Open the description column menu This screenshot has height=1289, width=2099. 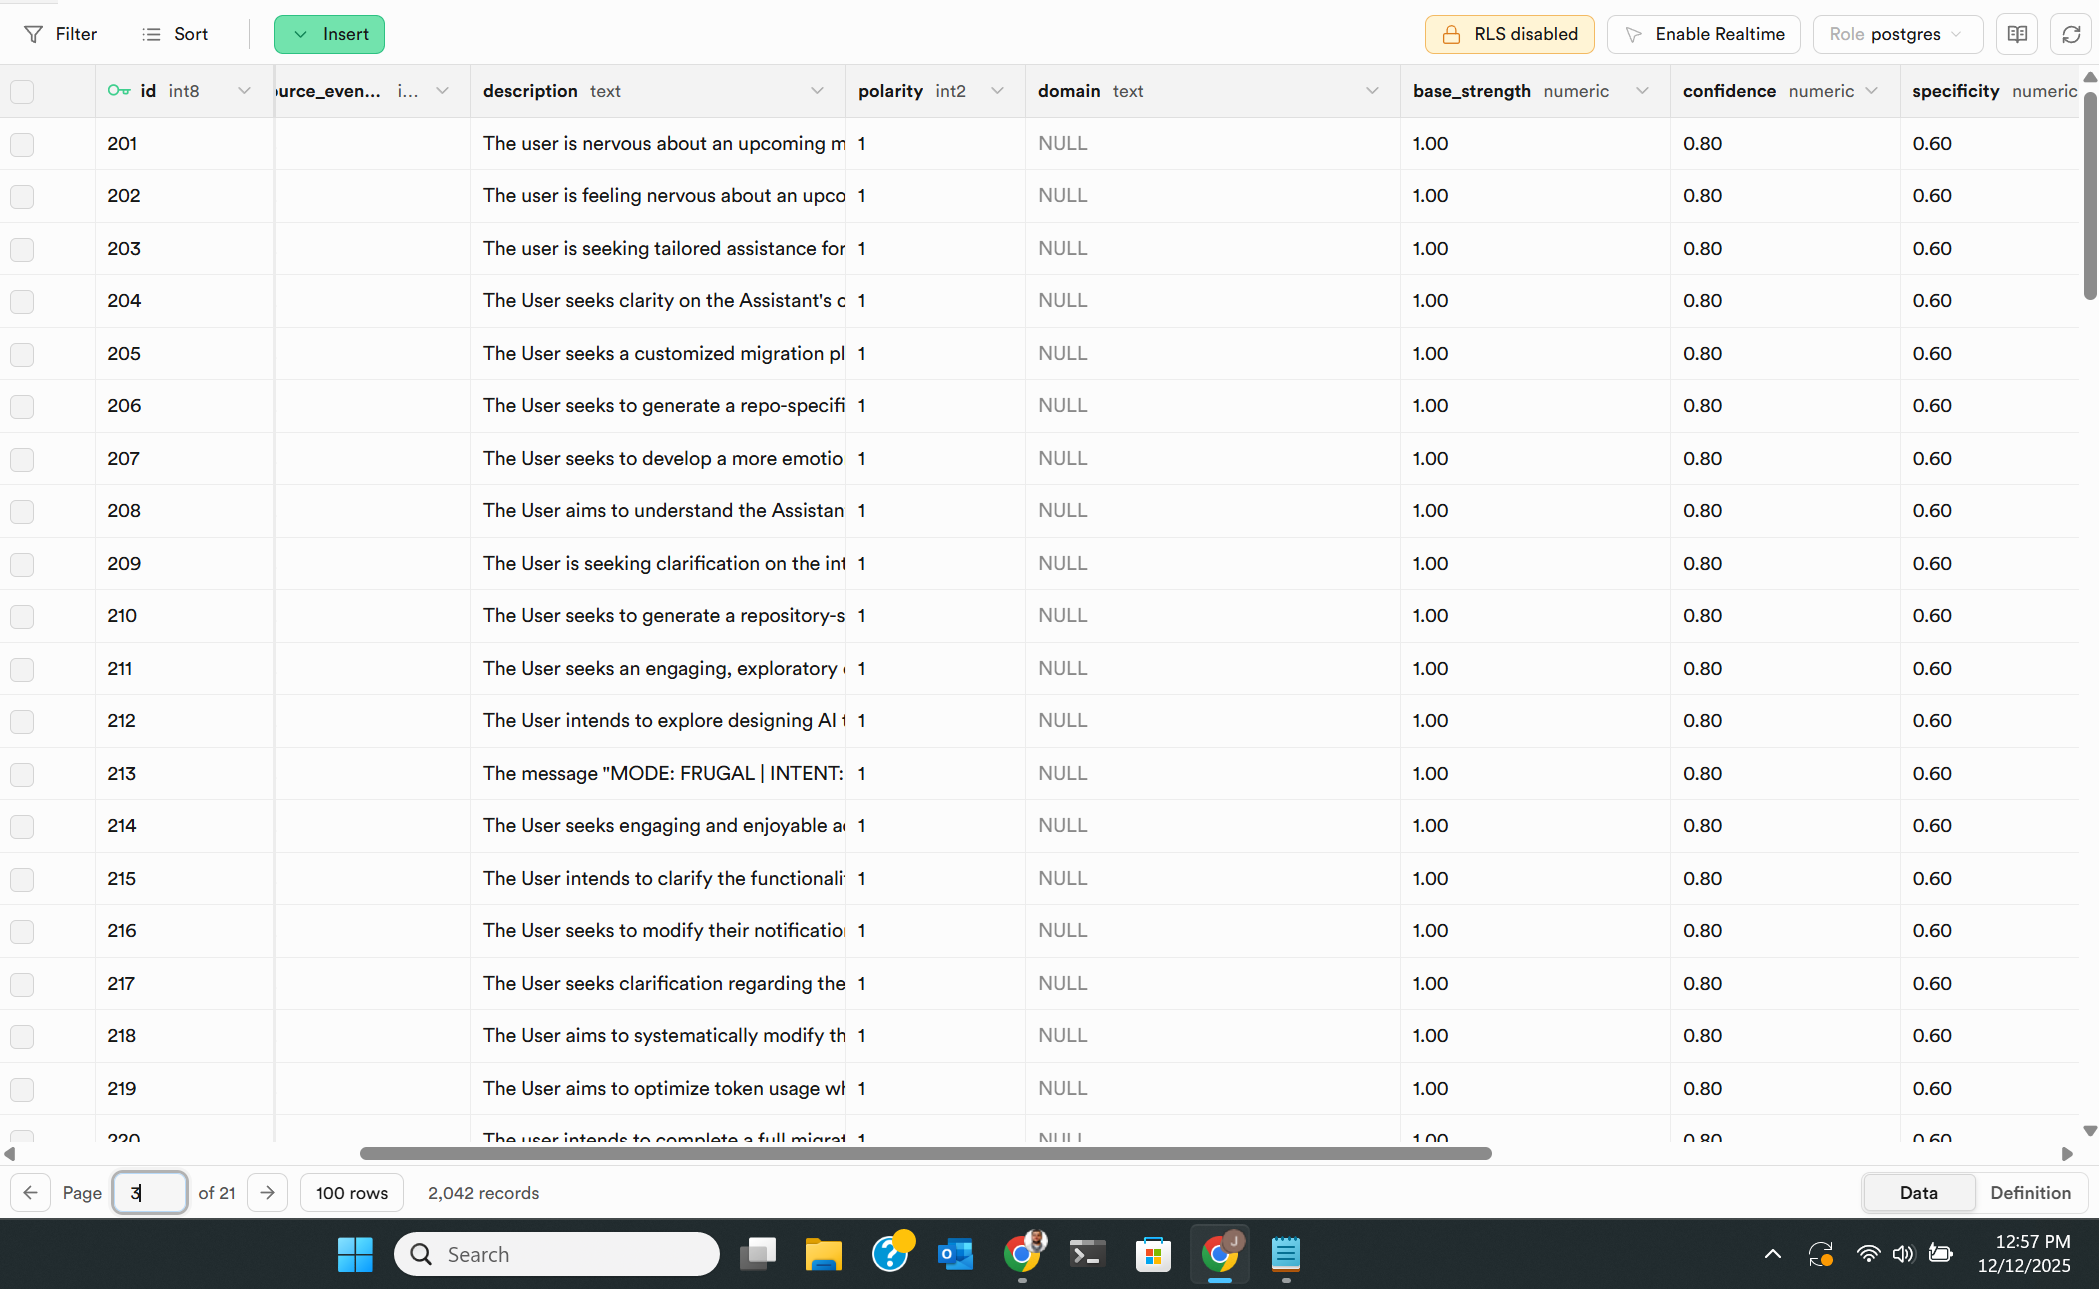click(x=819, y=91)
